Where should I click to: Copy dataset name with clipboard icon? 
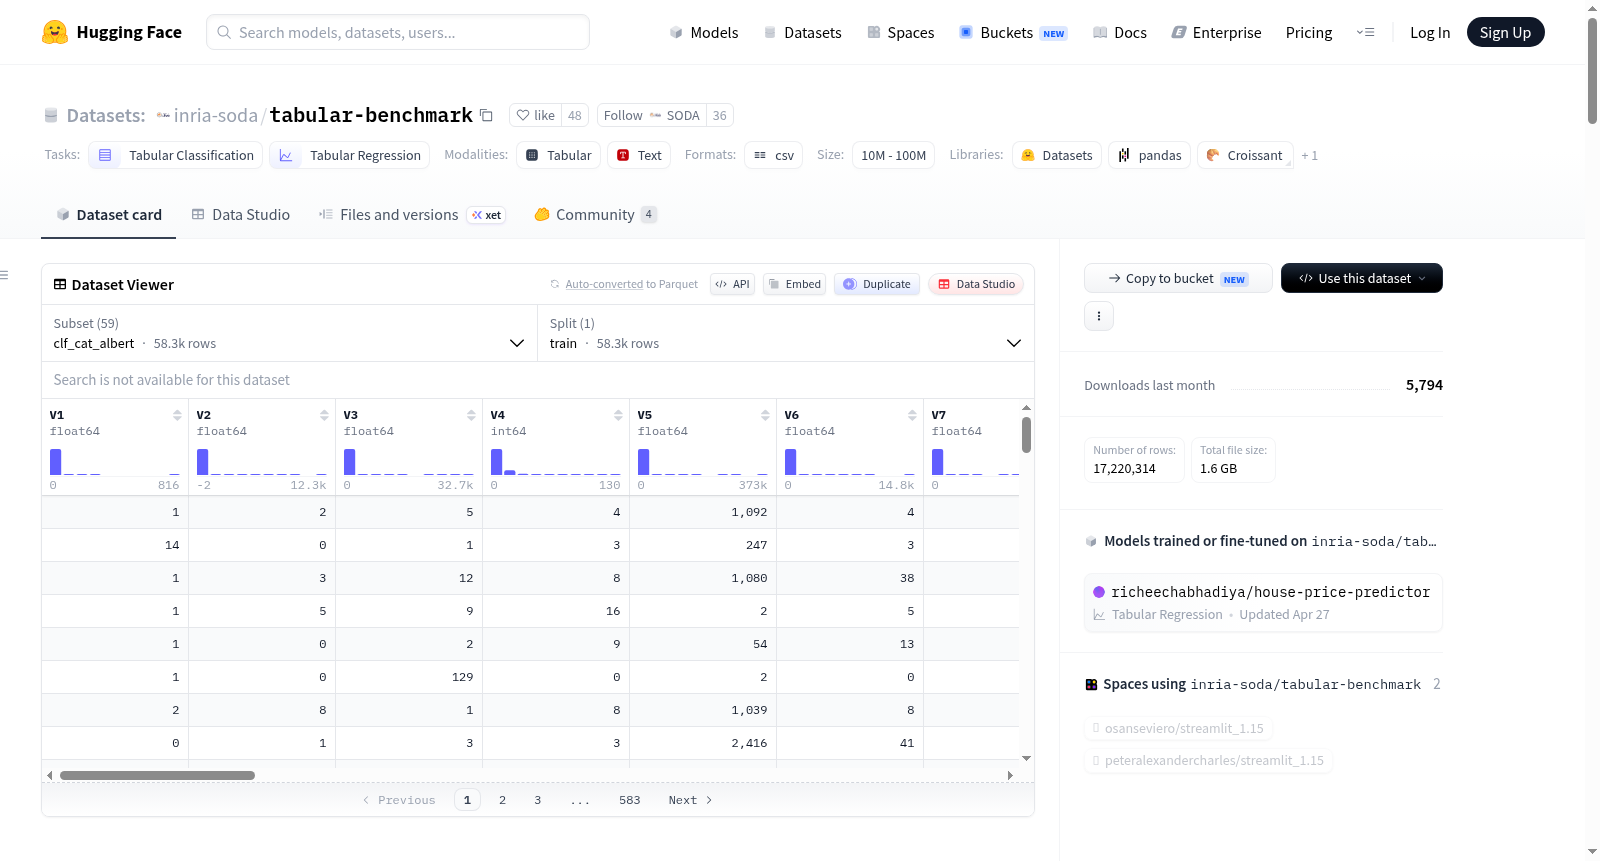click(486, 115)
